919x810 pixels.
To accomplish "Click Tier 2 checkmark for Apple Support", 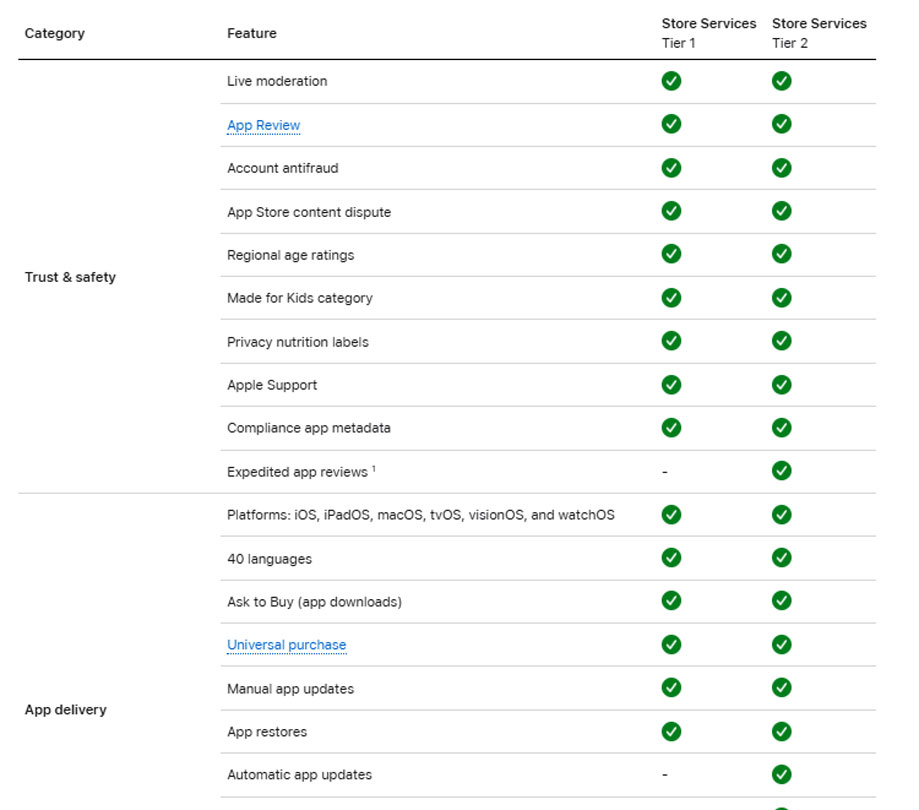I will [781, 385].
